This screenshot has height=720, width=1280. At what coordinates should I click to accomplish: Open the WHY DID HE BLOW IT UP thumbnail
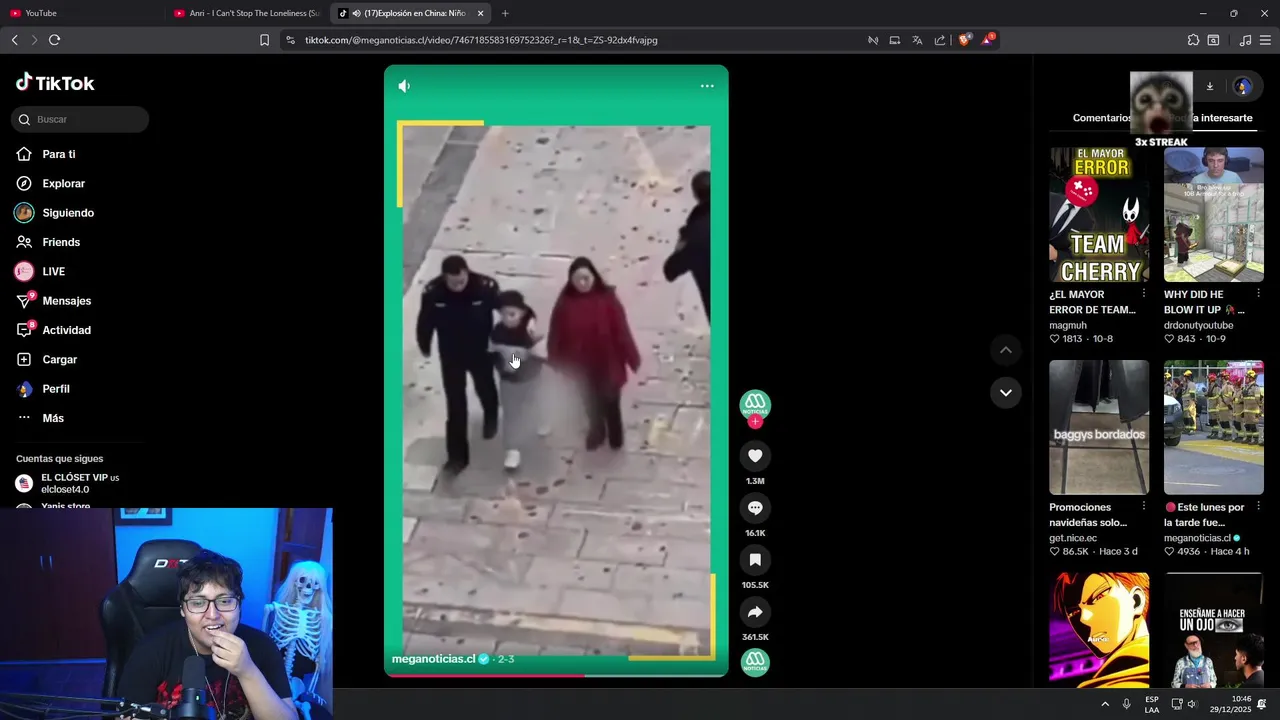click(x=1214, y=215)
